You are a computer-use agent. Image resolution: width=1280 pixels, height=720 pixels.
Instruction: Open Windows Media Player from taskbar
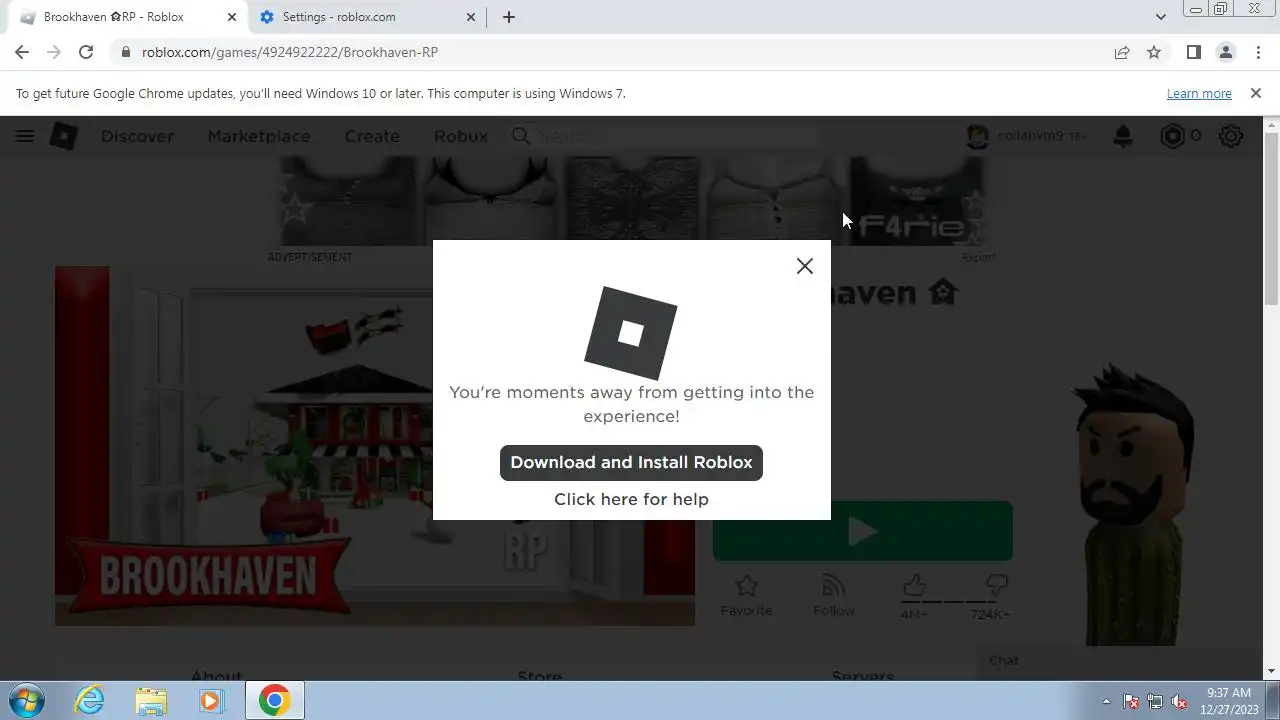[x=211, y=701]
